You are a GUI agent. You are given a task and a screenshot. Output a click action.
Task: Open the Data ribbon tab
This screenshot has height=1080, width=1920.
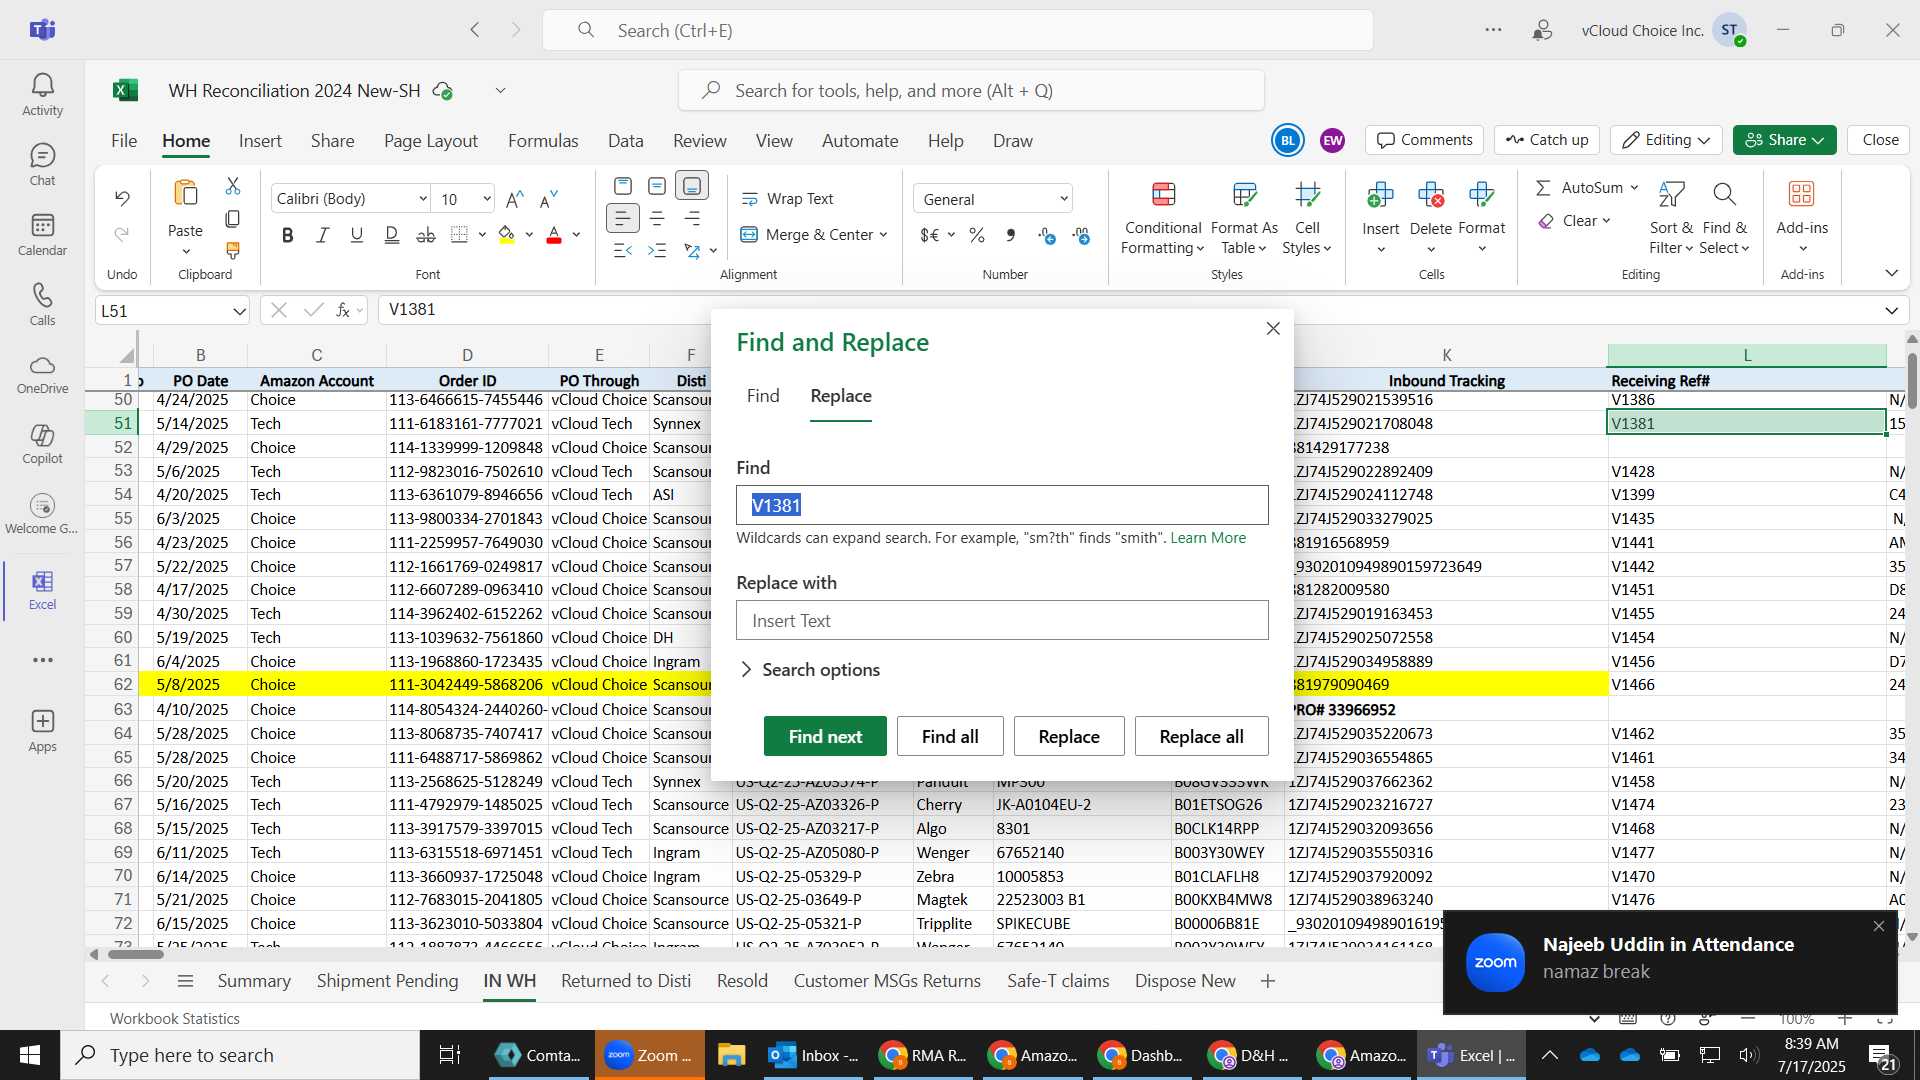pyautogui.click(x=625, y=141)
